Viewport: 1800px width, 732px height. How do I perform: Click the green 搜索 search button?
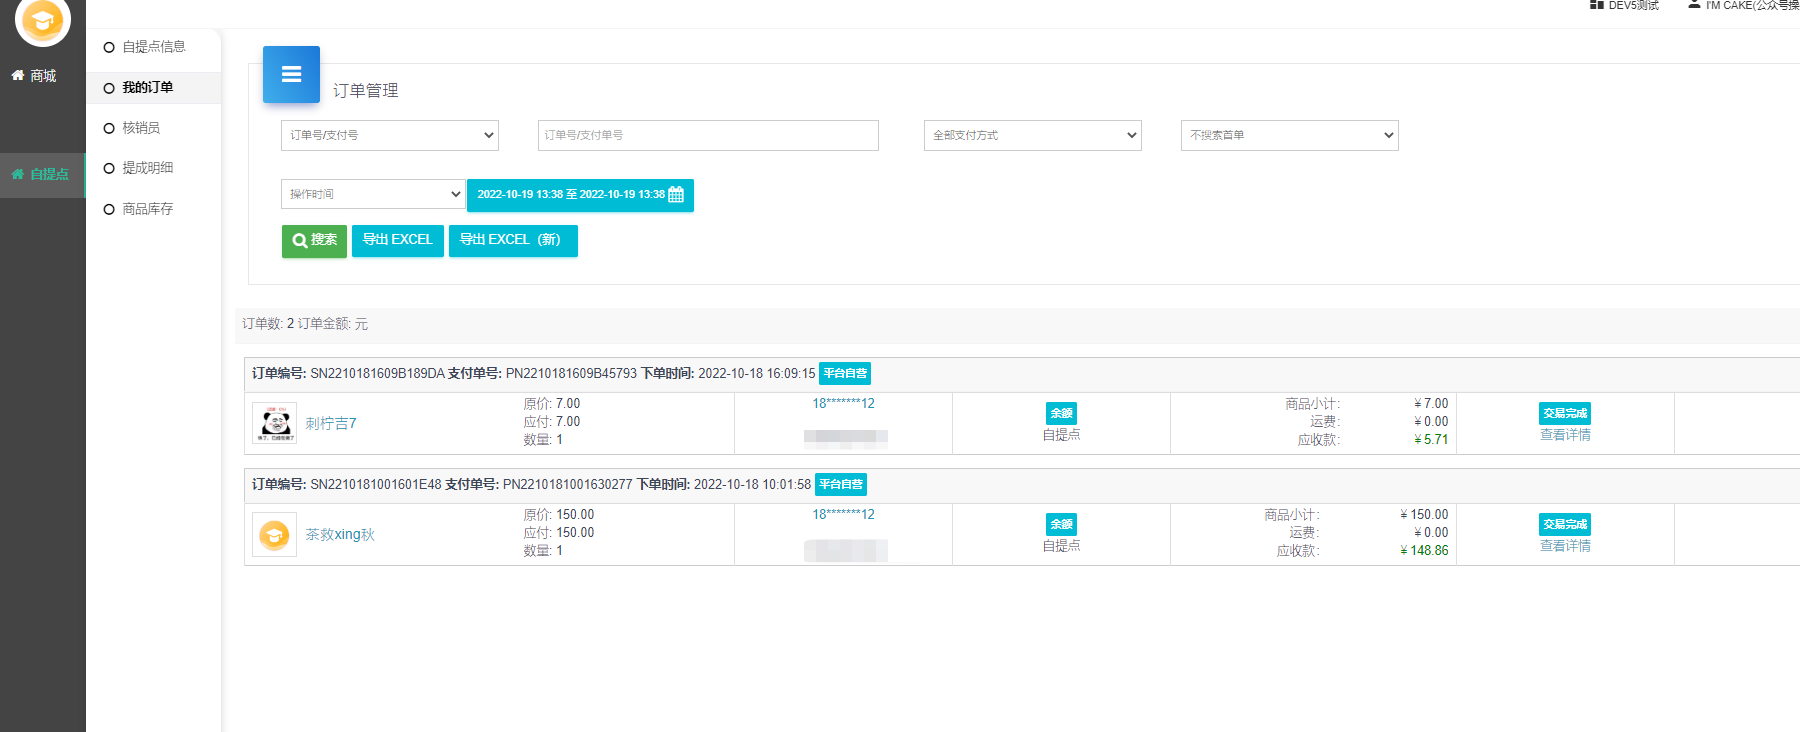click(314, 241)
